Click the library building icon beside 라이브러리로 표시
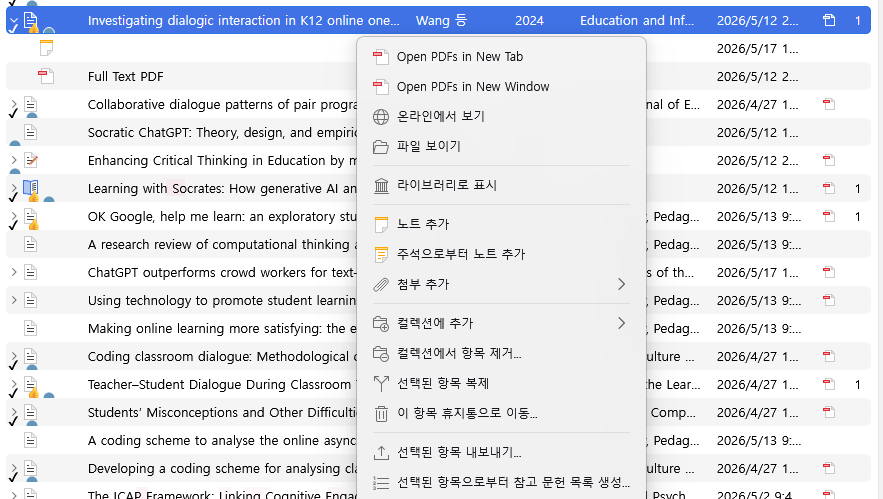Viewport: 883px width, 499px height. (381, 185)
